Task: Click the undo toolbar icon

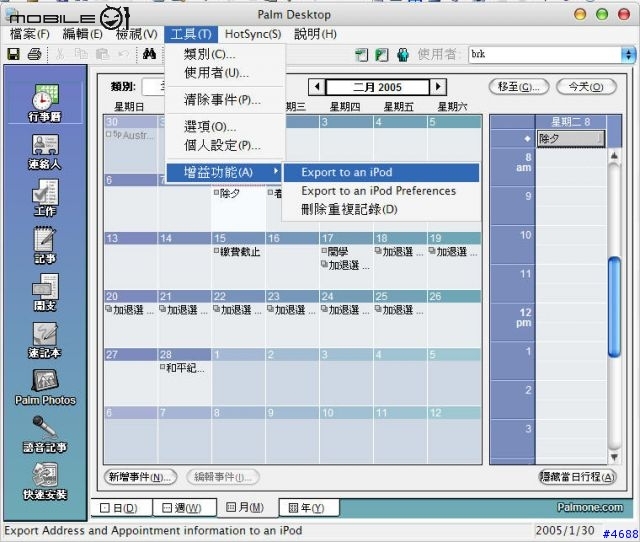Action: click(123, 54)
